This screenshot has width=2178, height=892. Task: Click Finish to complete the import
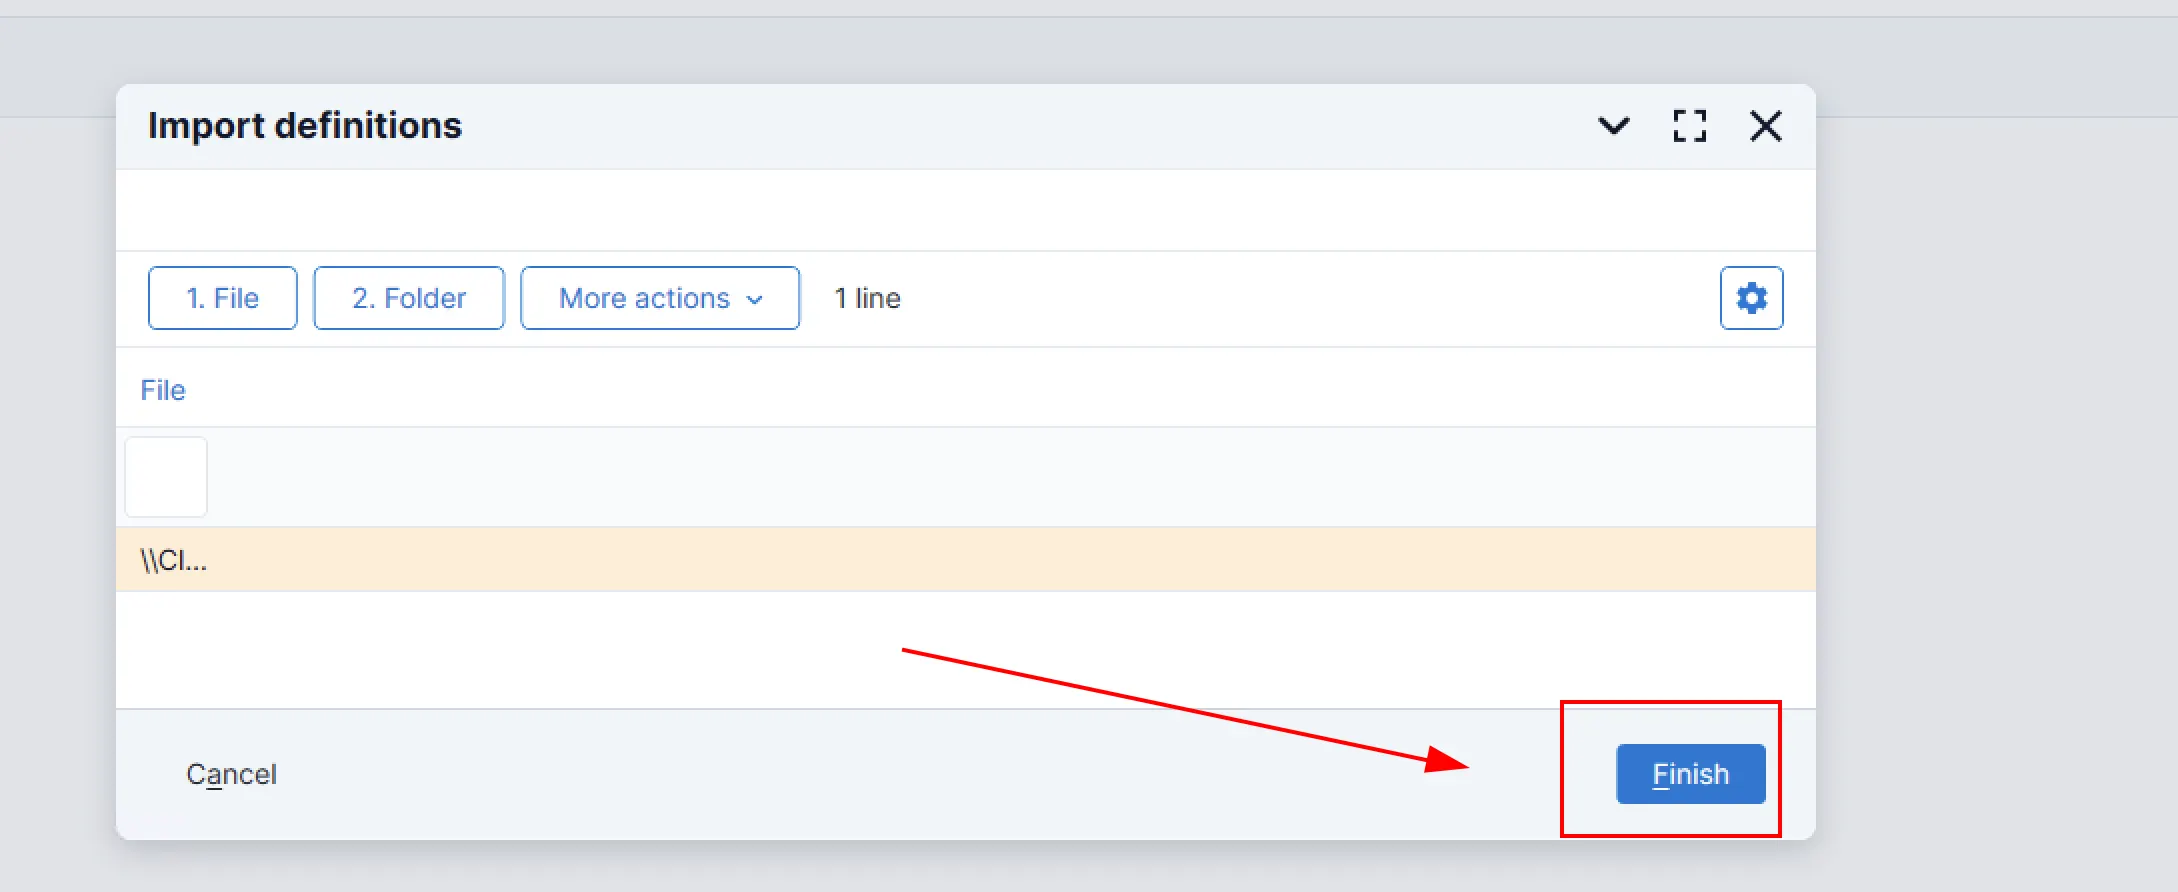(x=1690, y=774)
